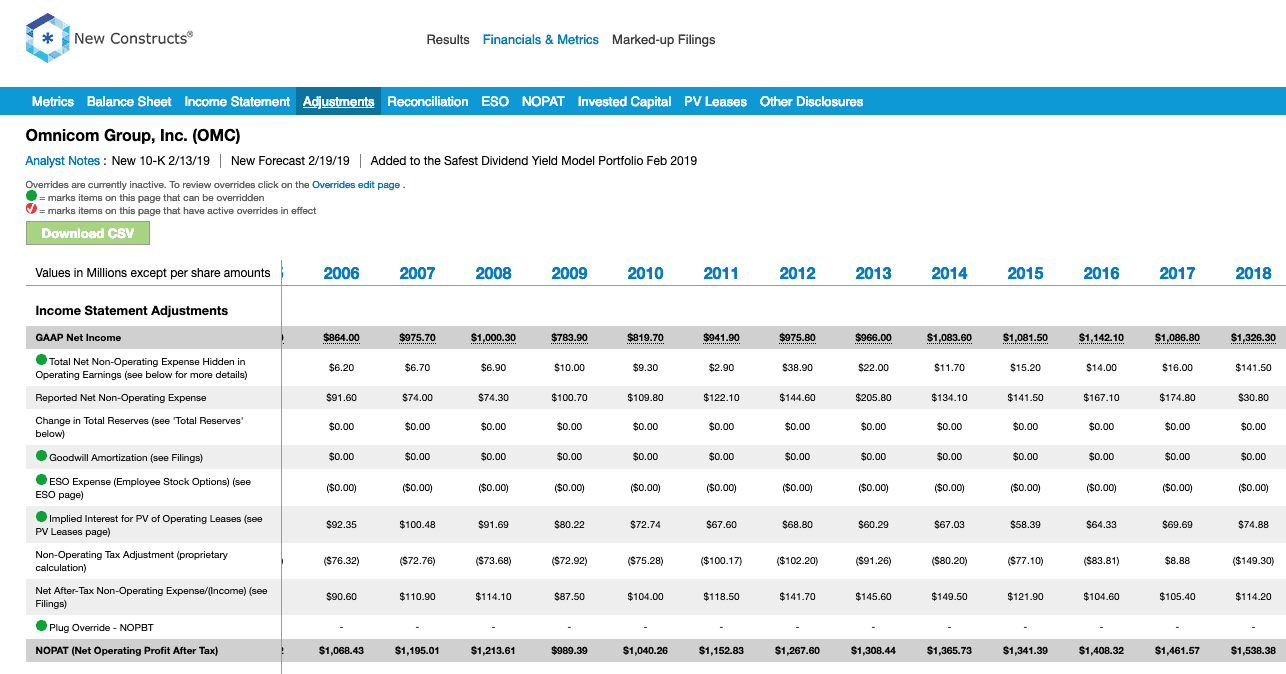Click the green legend dot for overridable items
This screenshot has width=1286, height=674.
31,197
